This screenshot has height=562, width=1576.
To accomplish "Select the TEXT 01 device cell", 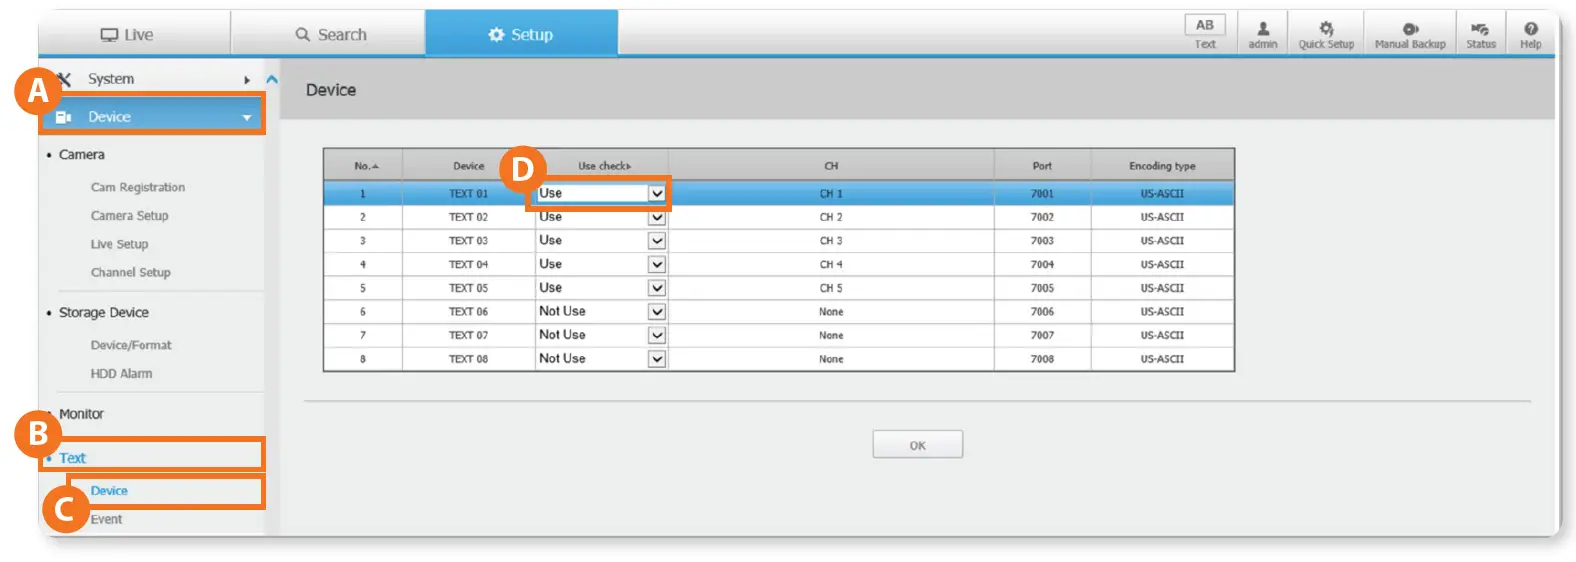I will [468, 194].
